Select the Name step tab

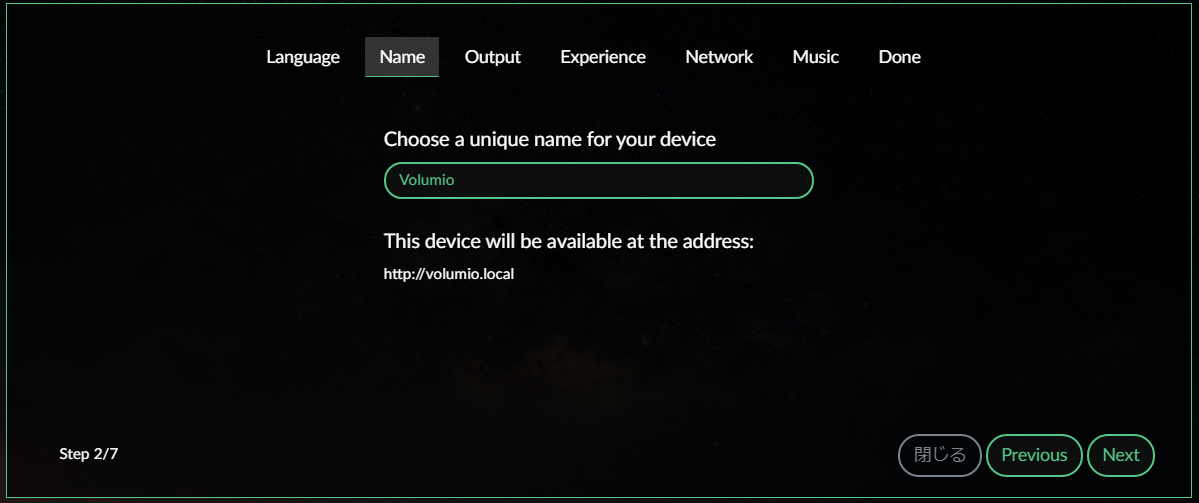[402, 57]
